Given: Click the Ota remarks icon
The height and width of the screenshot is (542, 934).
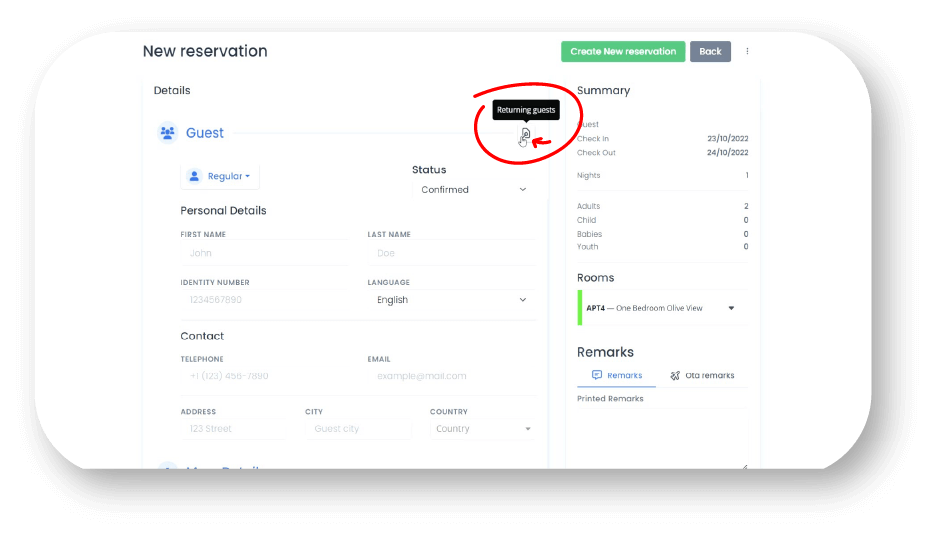Looking at the screenshot, I should pyautogui.click(x=675, y=375).
